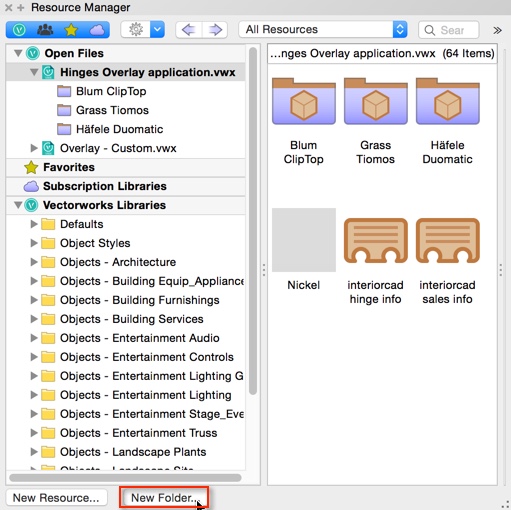Viewport: 511px width, 510px height.
Task: Click the Search field
Action: [x=449, y=30]
